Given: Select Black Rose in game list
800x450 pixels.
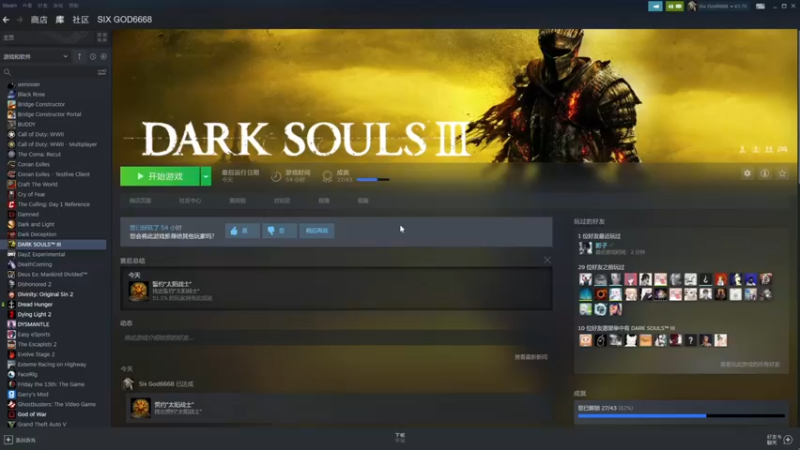Looking at the screenshot, I should pyautogui.click(x=31, y=94).
